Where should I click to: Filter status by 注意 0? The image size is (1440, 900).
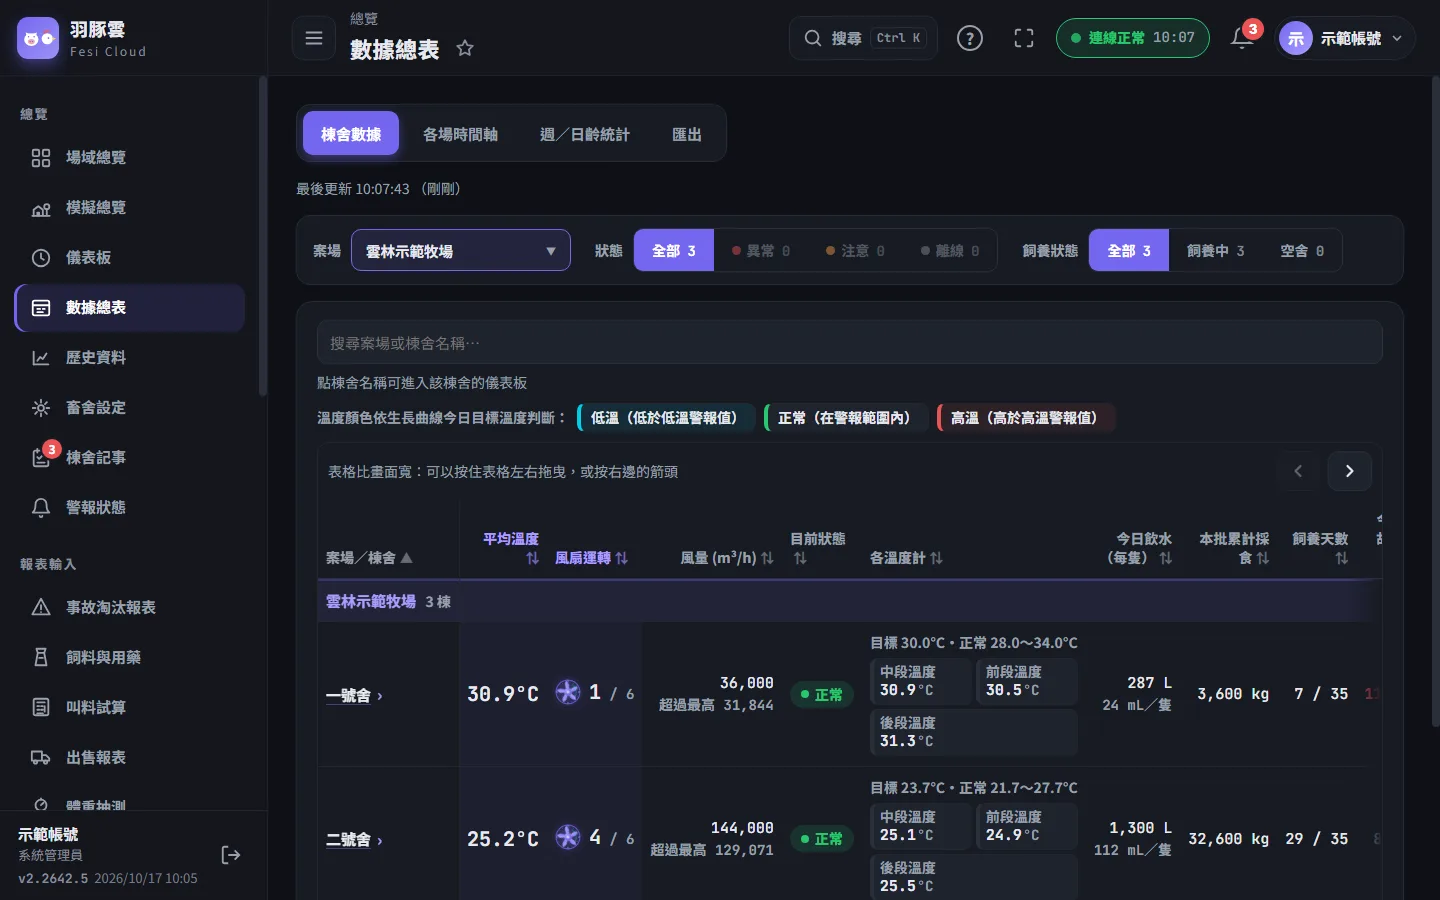tap(855, 251)
